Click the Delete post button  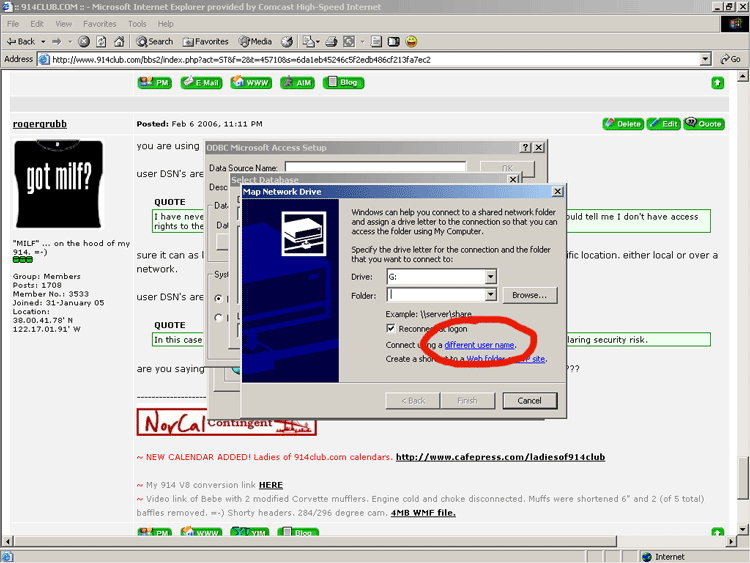tap(623, 124)
